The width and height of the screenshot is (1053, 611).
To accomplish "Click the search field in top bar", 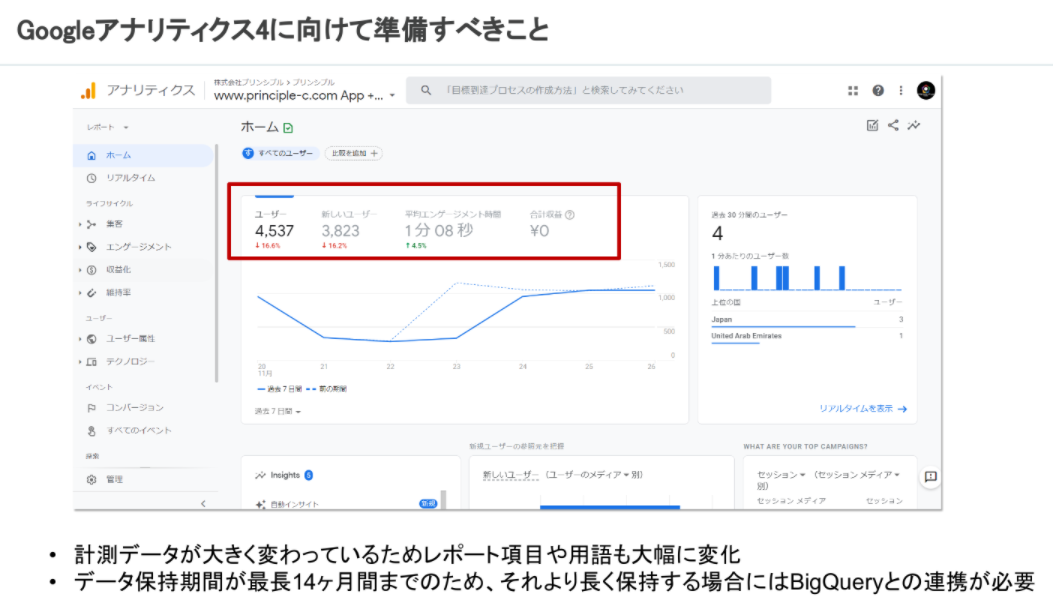I will click(588, 90).
